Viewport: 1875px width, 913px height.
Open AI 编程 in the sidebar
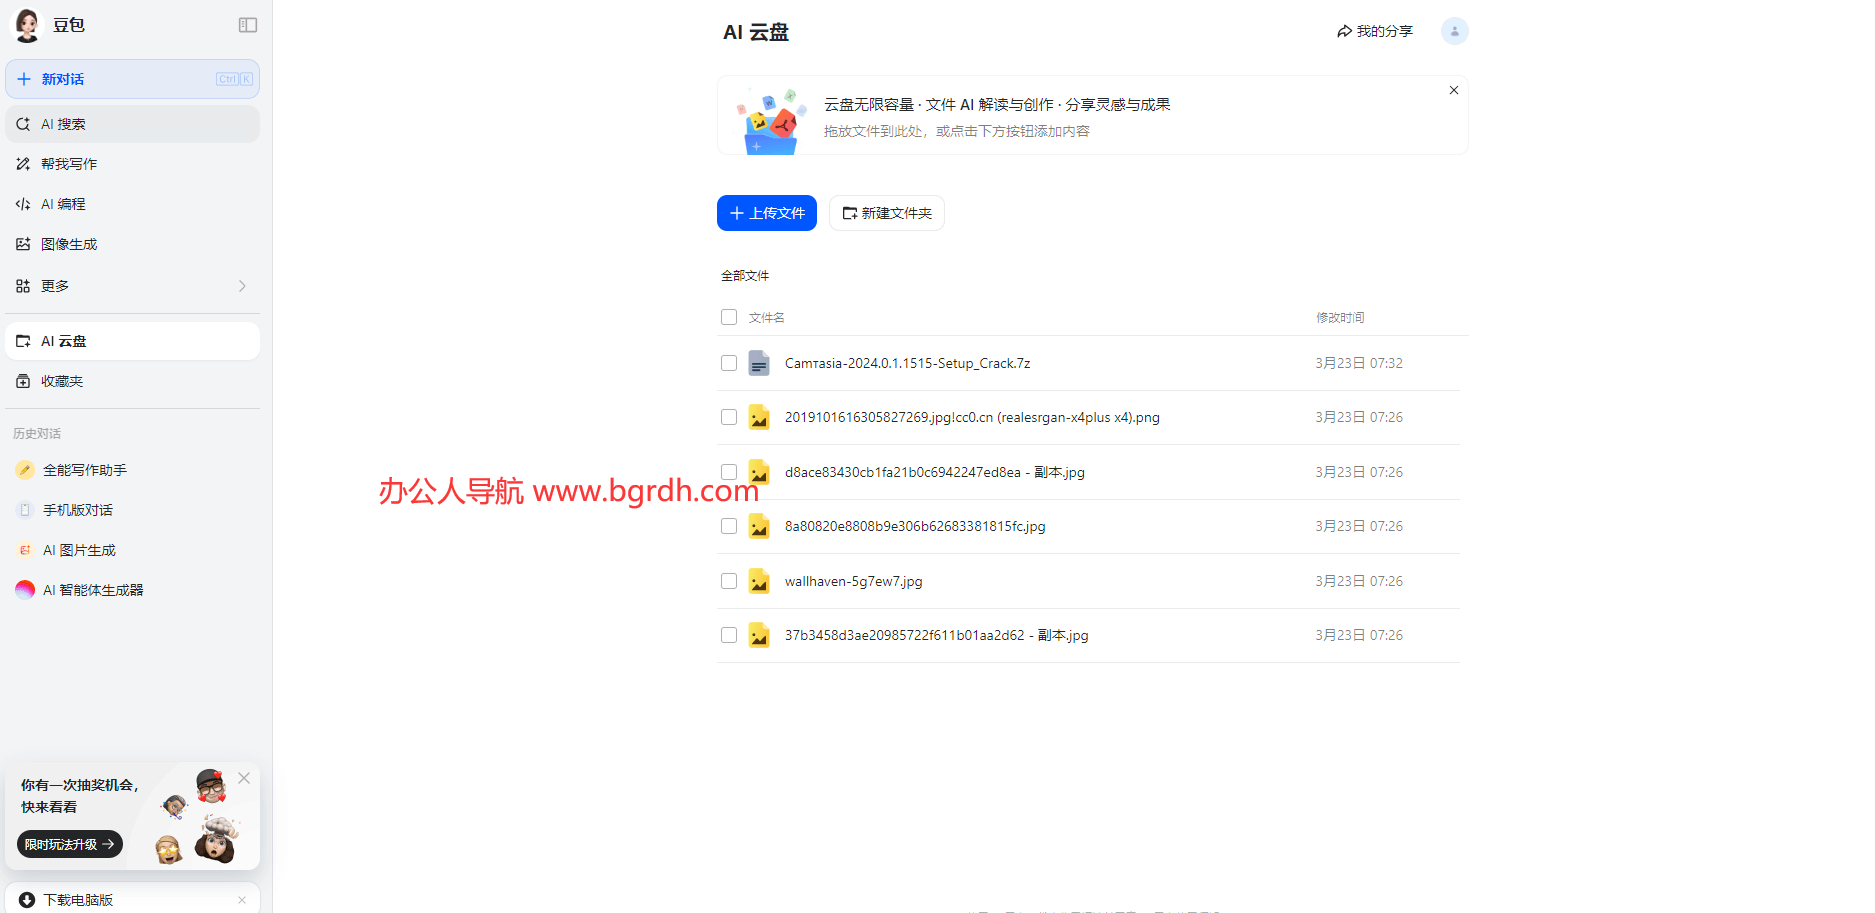coord(132,204)
